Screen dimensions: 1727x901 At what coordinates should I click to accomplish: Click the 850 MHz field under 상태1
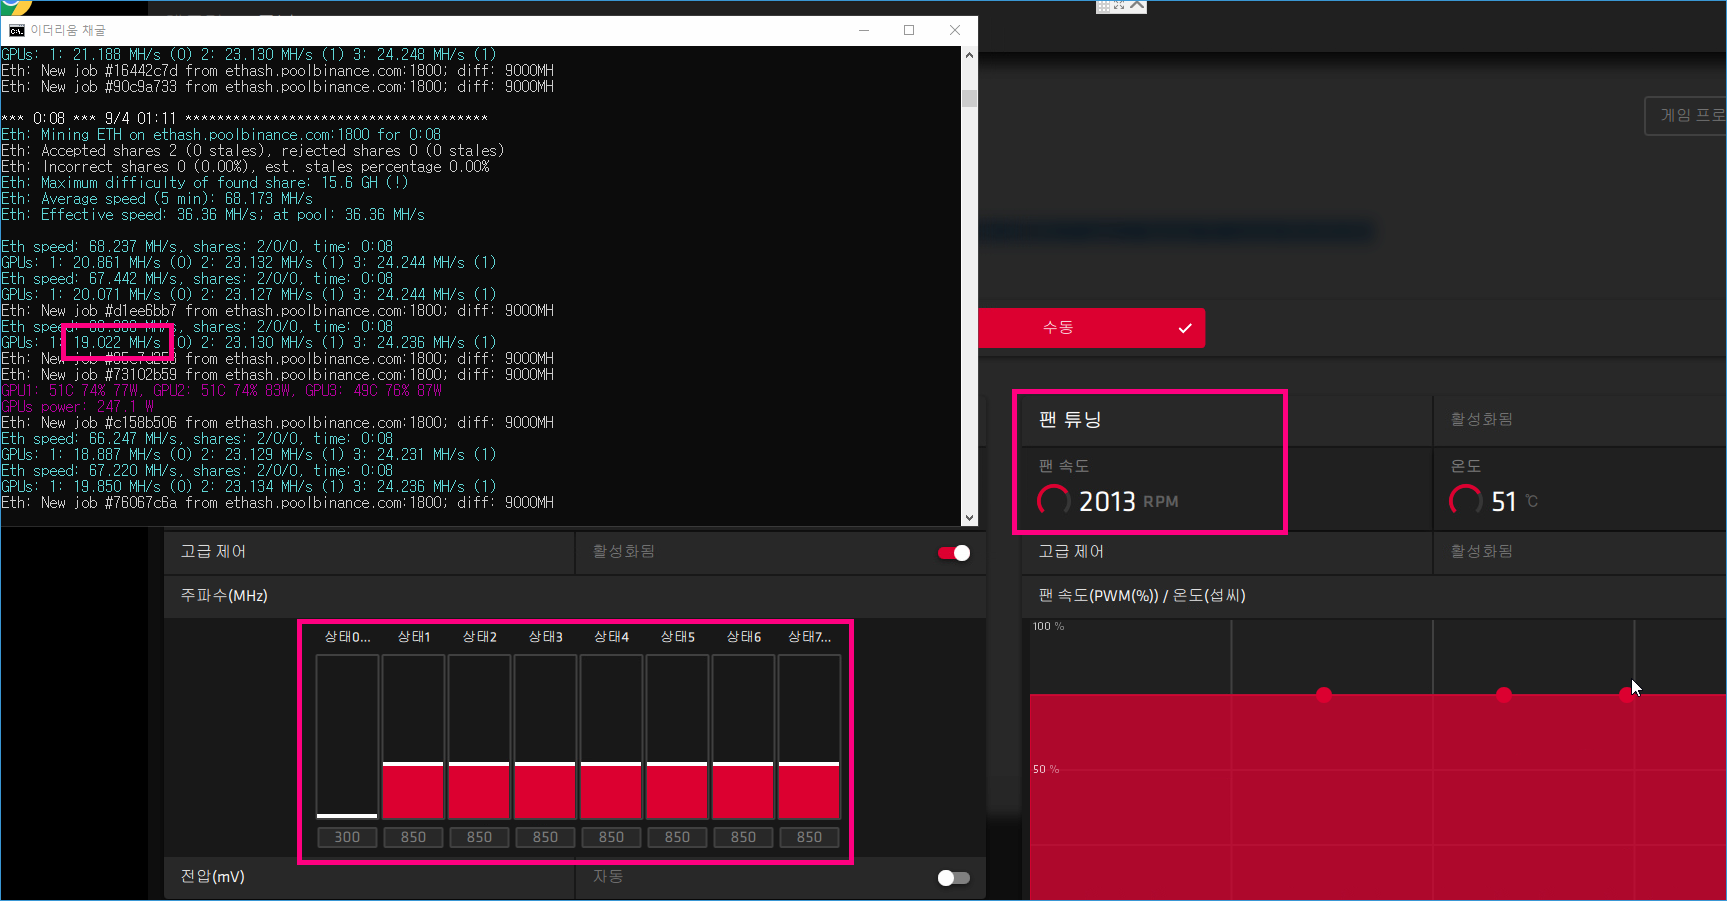pyautogui.click(x=413, y=837)
